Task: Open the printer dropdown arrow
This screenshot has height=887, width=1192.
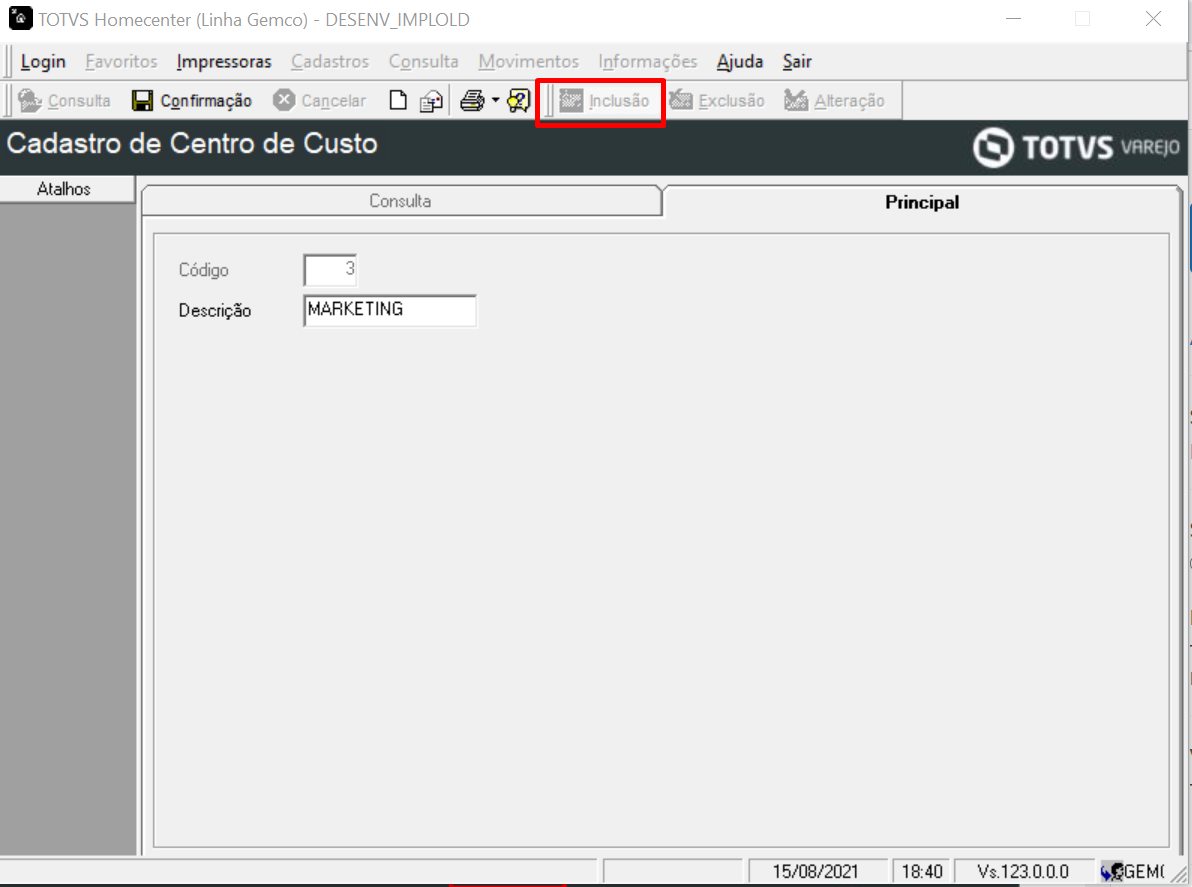Action: [x=496, y=100]
